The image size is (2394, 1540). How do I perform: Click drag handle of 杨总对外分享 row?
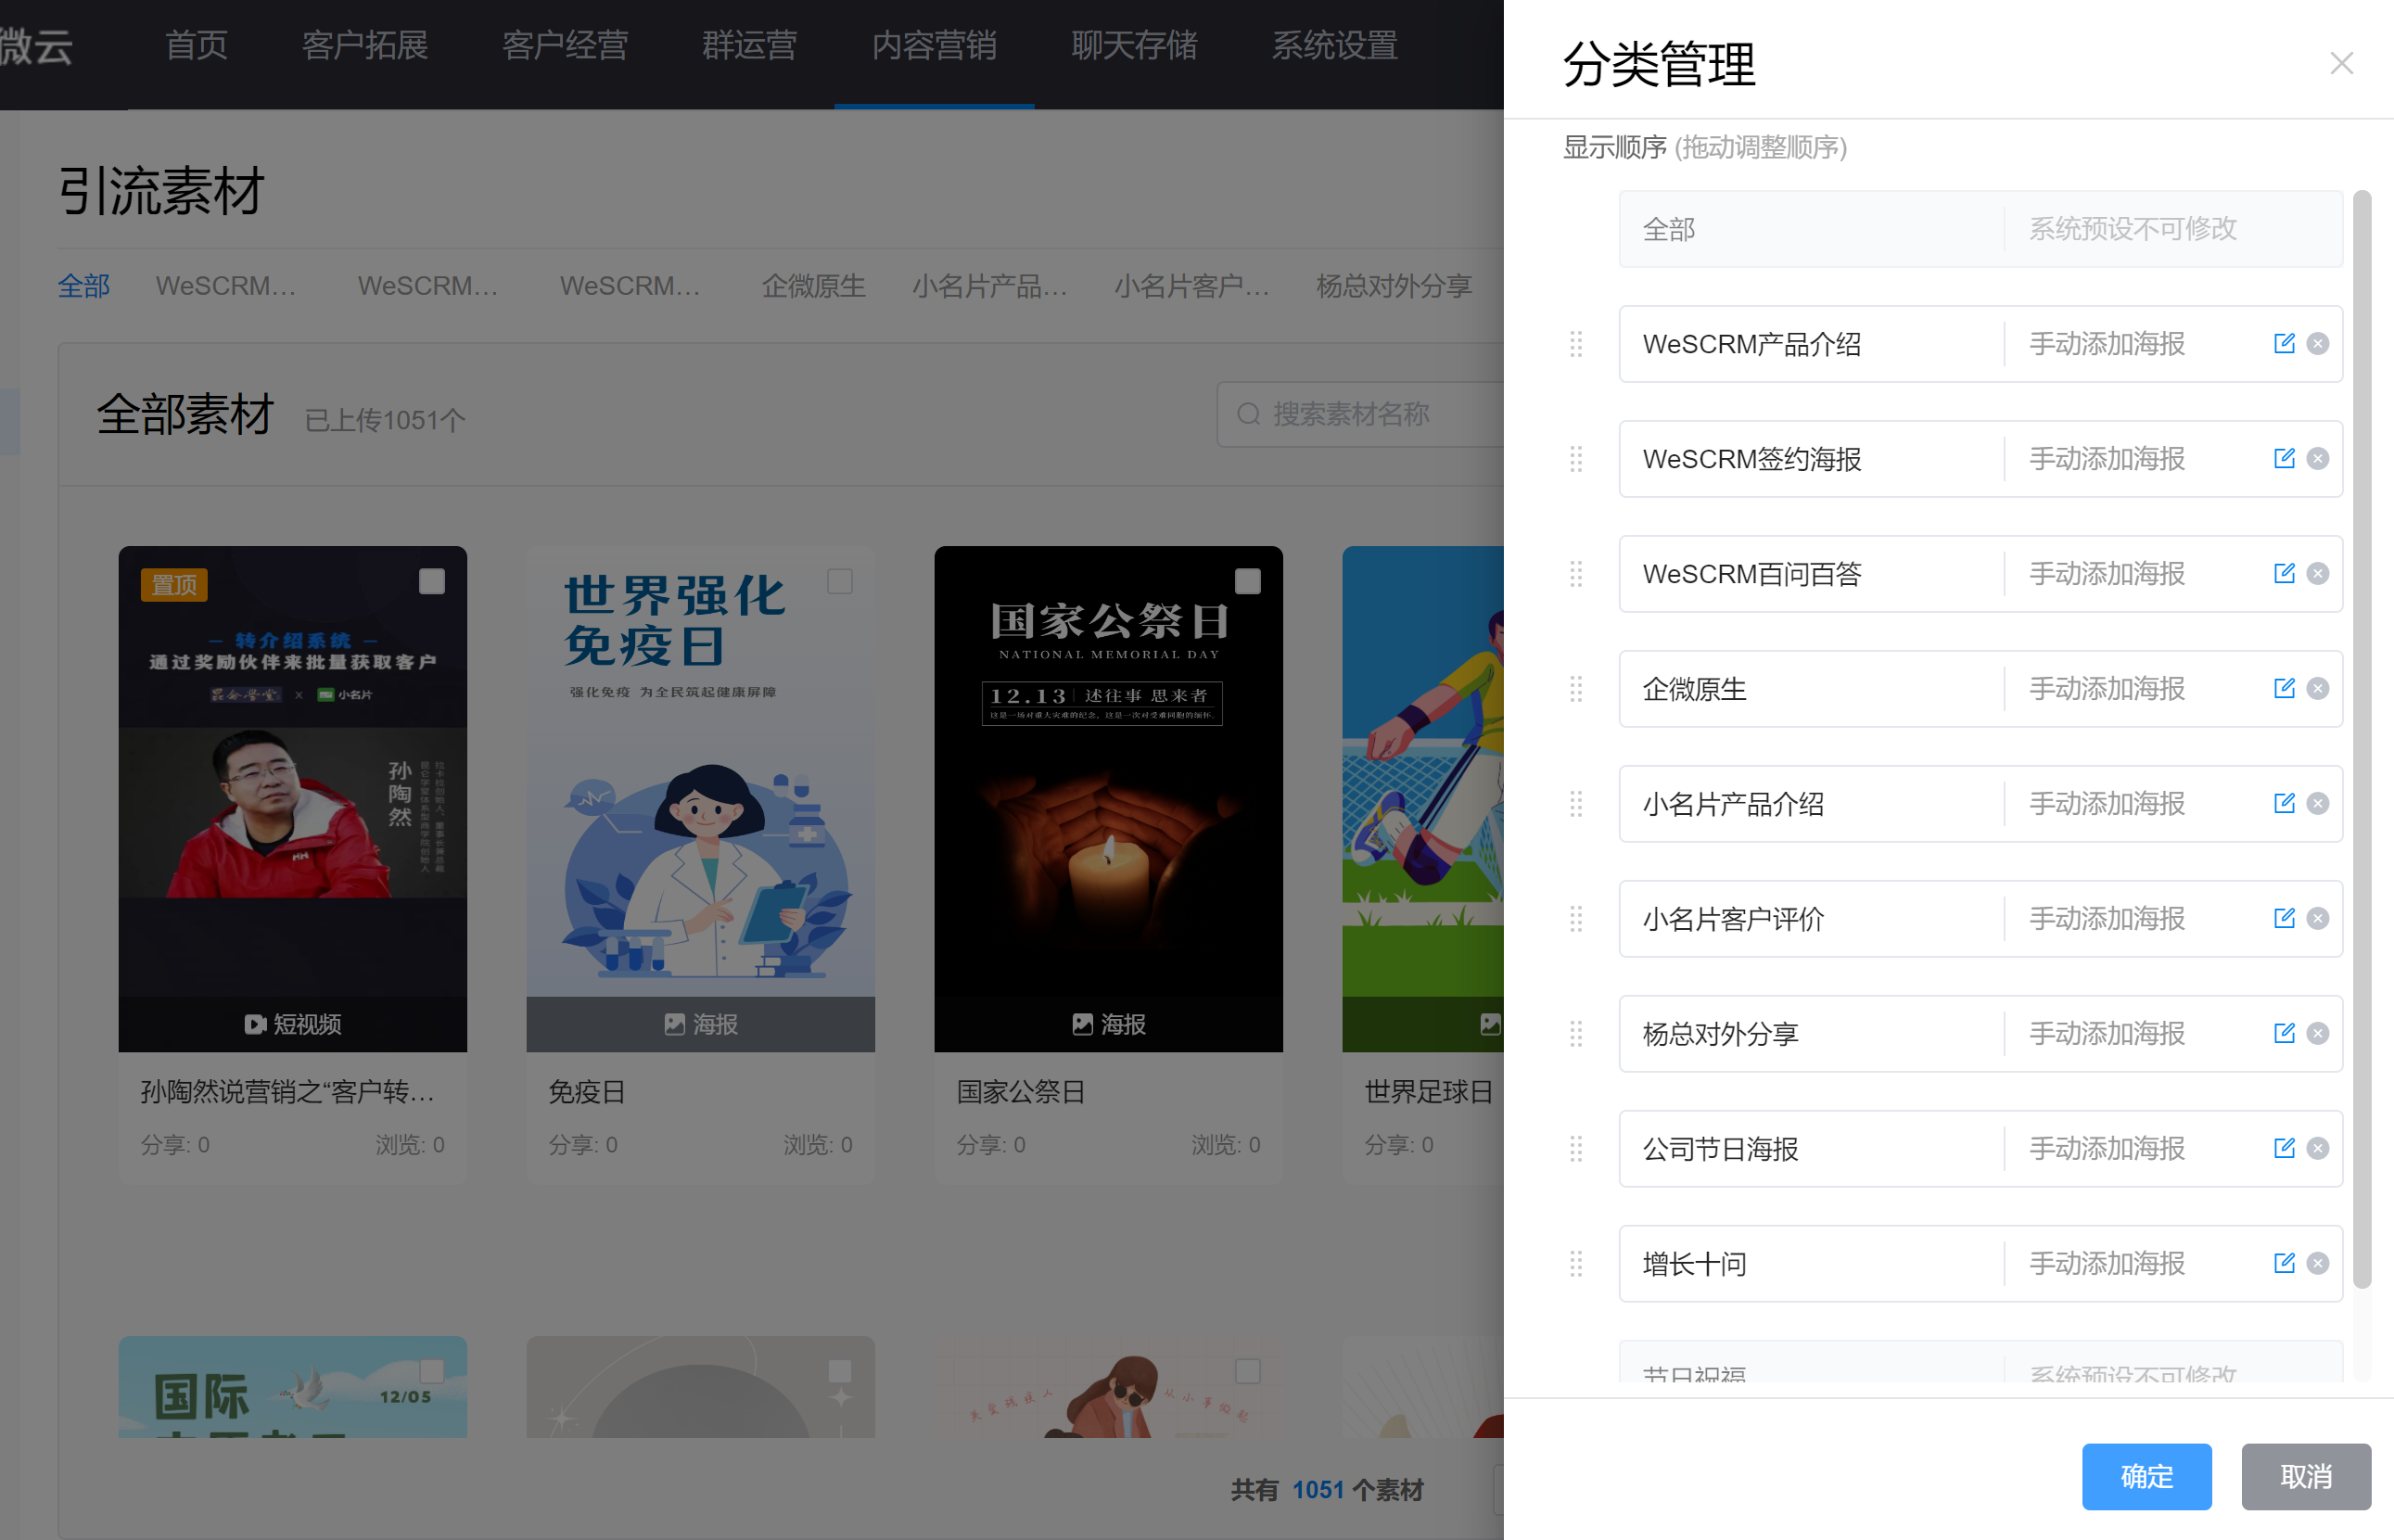tap(1576, 1034)
